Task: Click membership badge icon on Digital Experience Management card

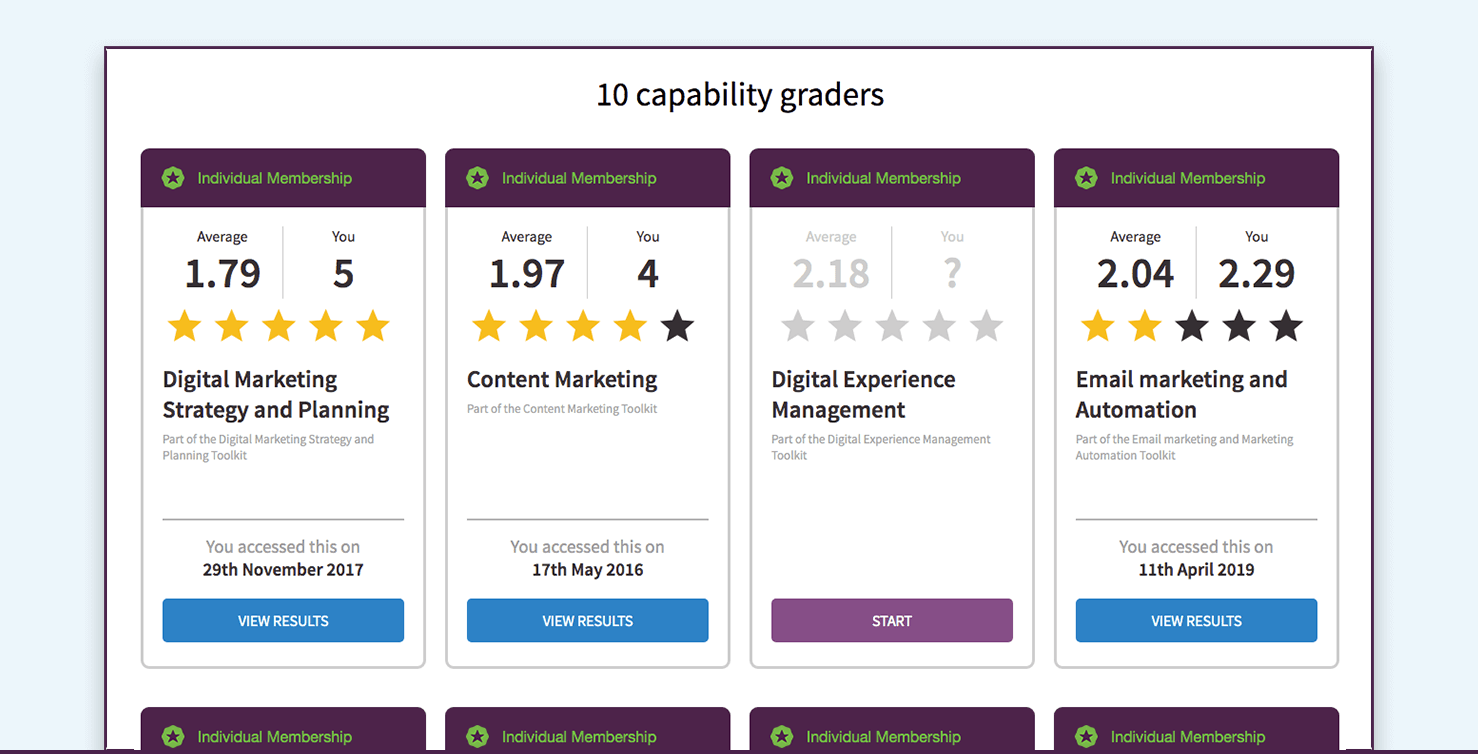Action: coord(782,178)
